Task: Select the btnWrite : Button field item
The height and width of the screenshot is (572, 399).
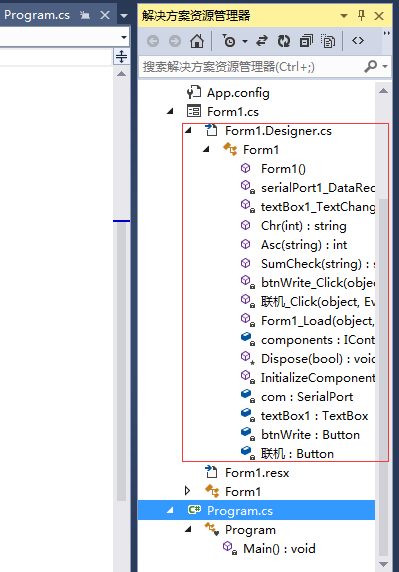Action: pyautogui.click(x=310, y=434)
